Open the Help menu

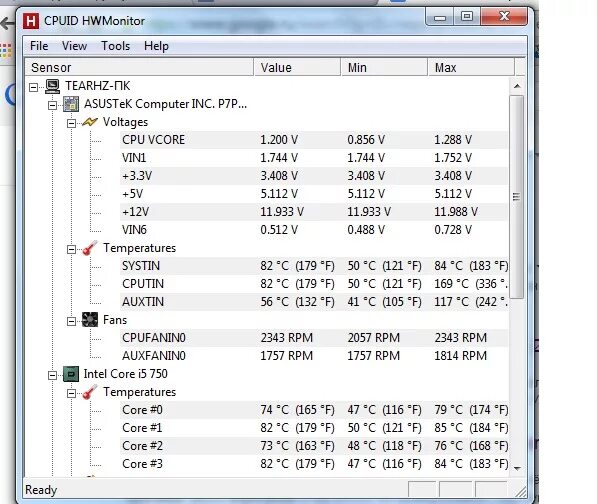156,46
